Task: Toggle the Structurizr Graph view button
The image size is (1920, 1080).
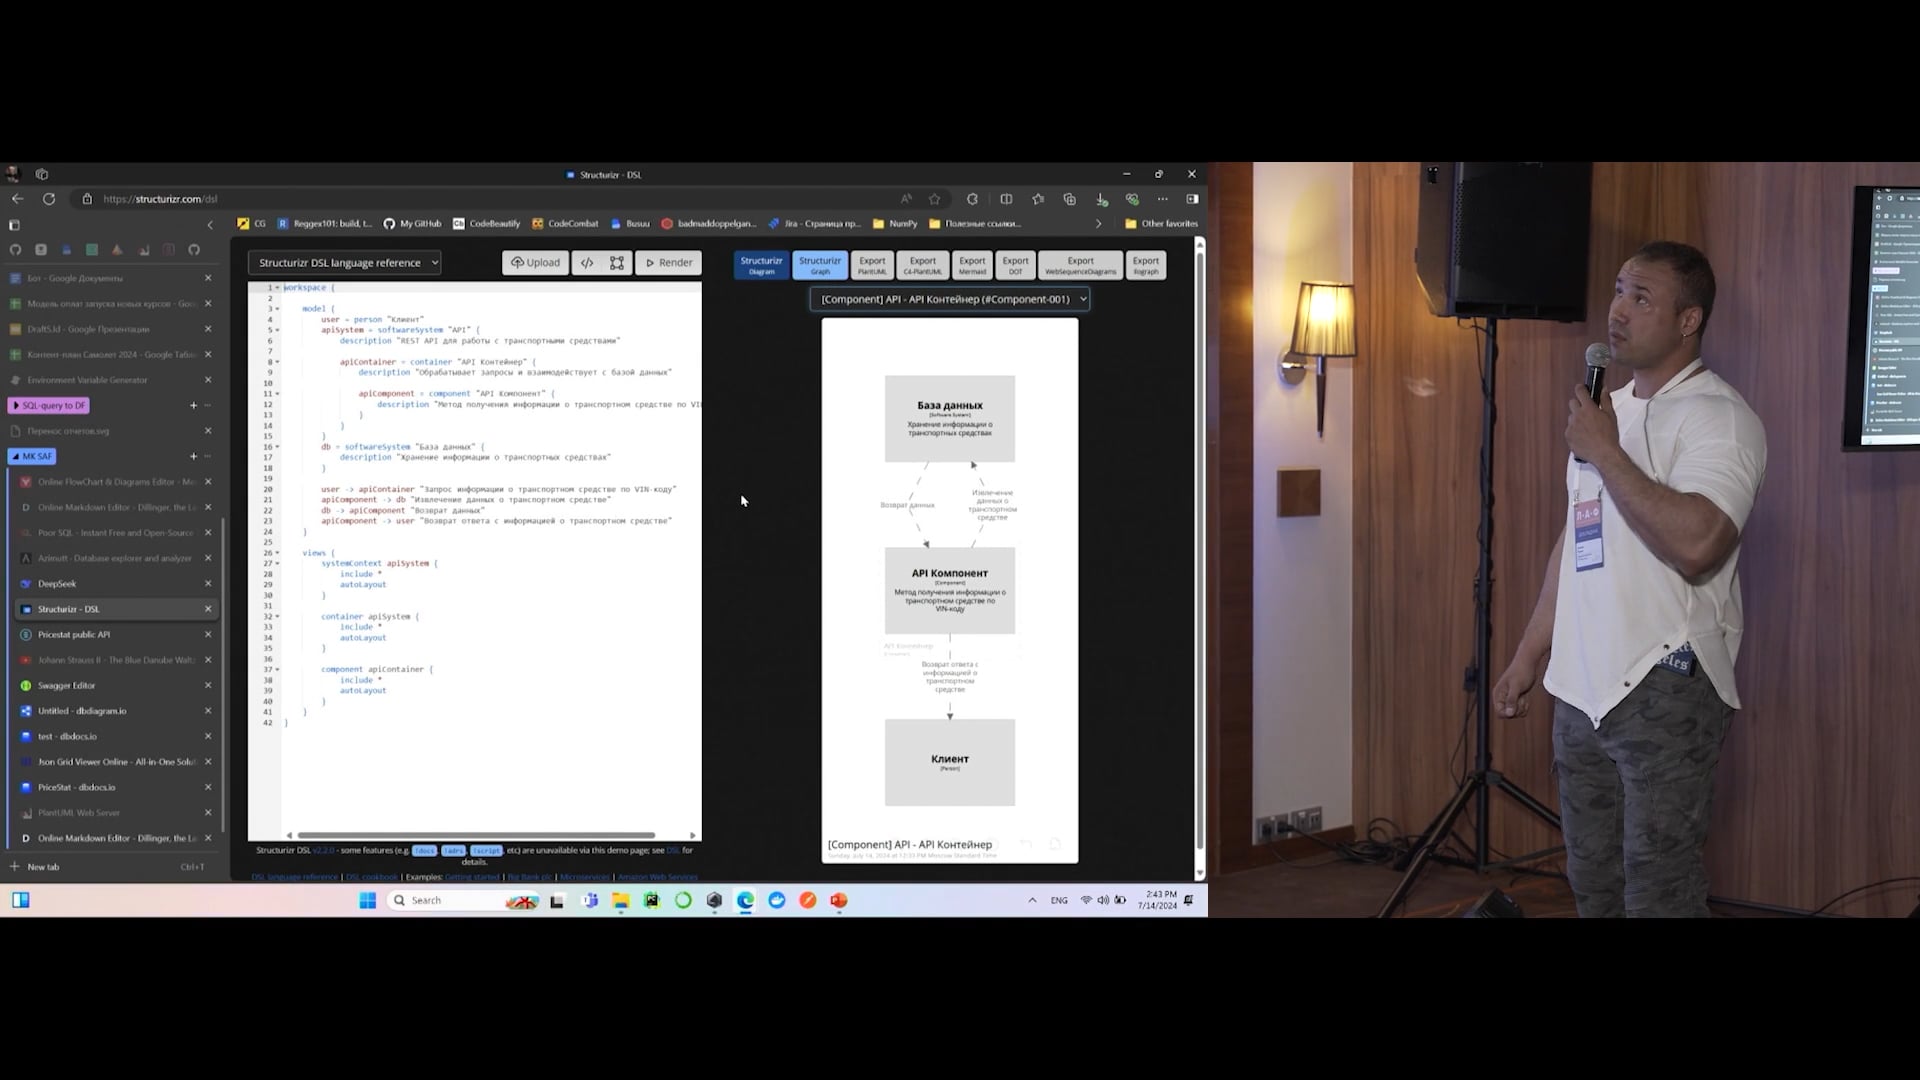Action: [820, 265]
